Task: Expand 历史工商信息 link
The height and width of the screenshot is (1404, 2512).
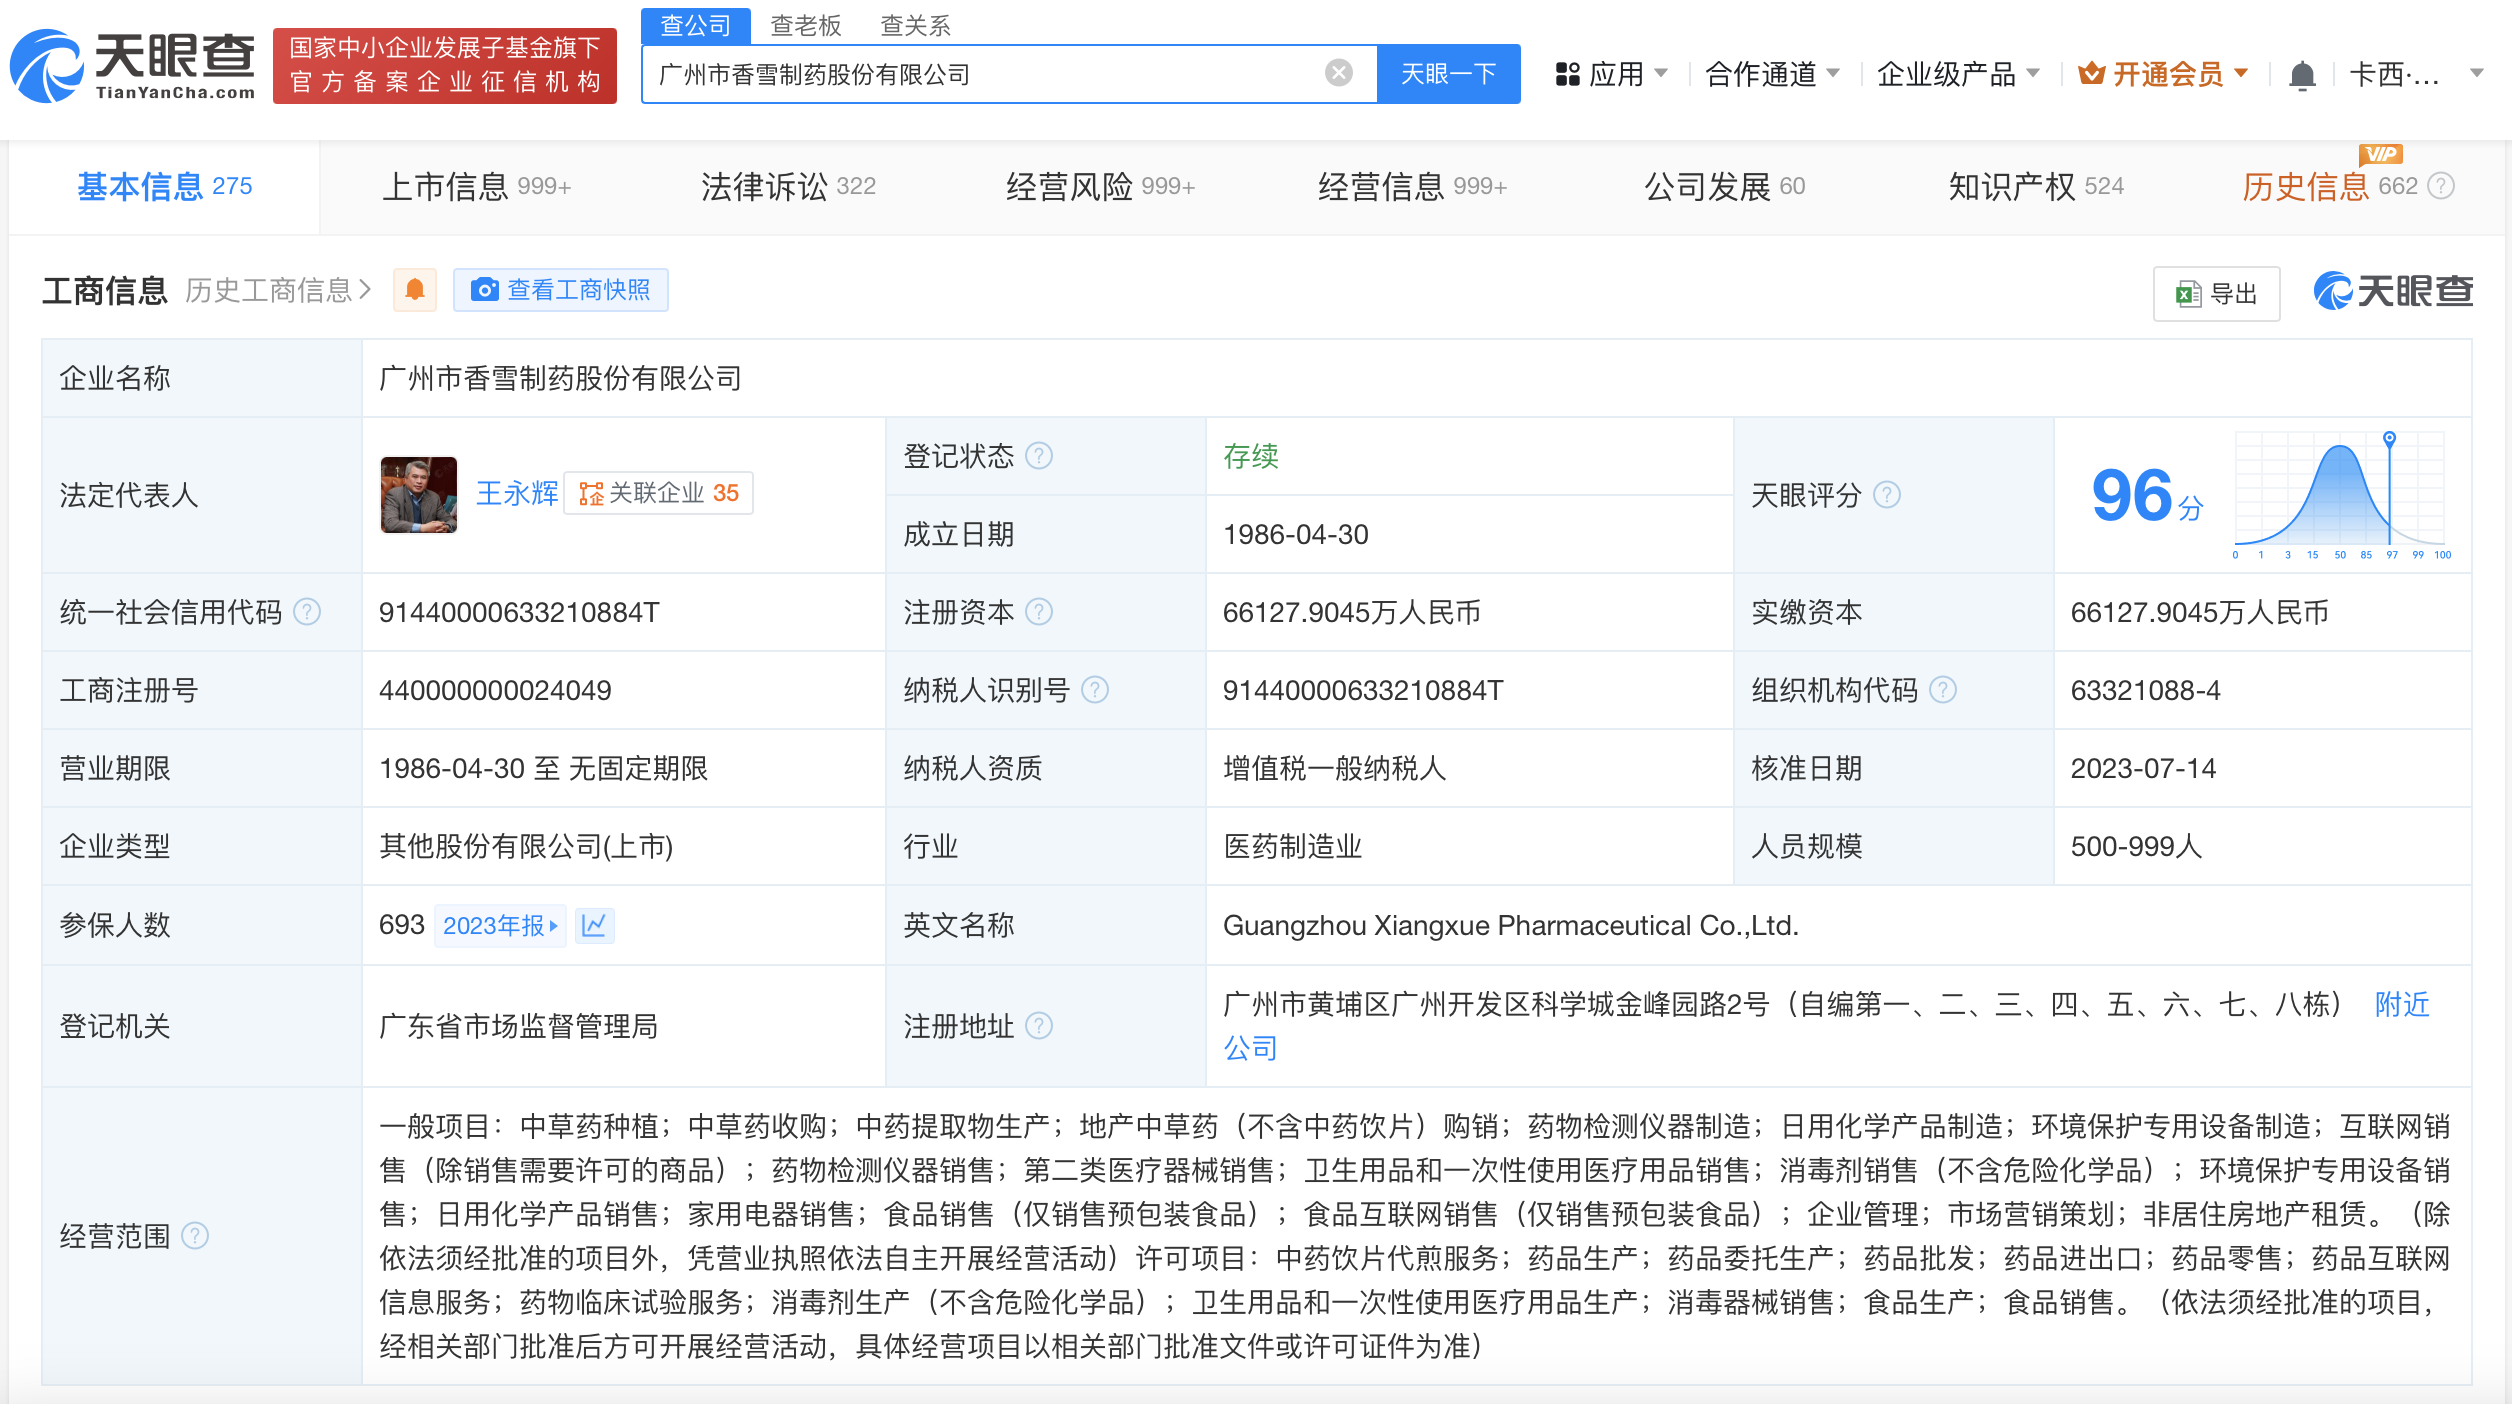Action: [278, 290]
